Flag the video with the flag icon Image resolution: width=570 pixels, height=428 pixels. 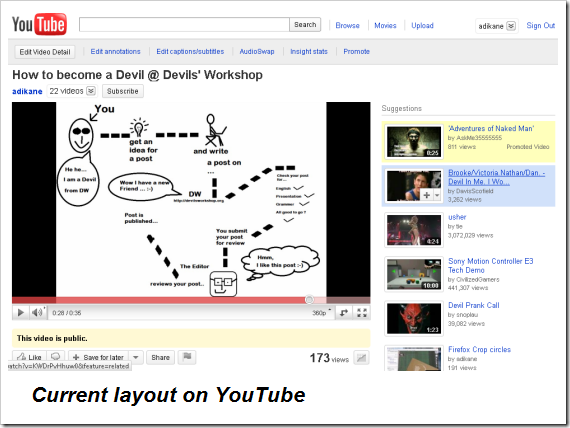pos(187,357)
